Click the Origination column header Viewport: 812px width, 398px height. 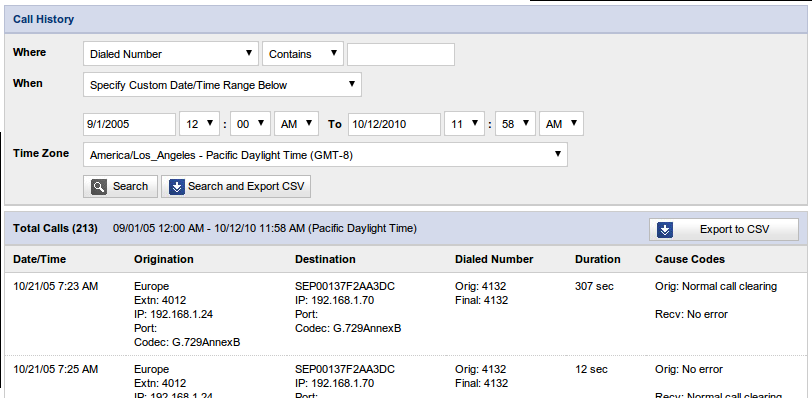pyautogui.click(x=164, y=259)
